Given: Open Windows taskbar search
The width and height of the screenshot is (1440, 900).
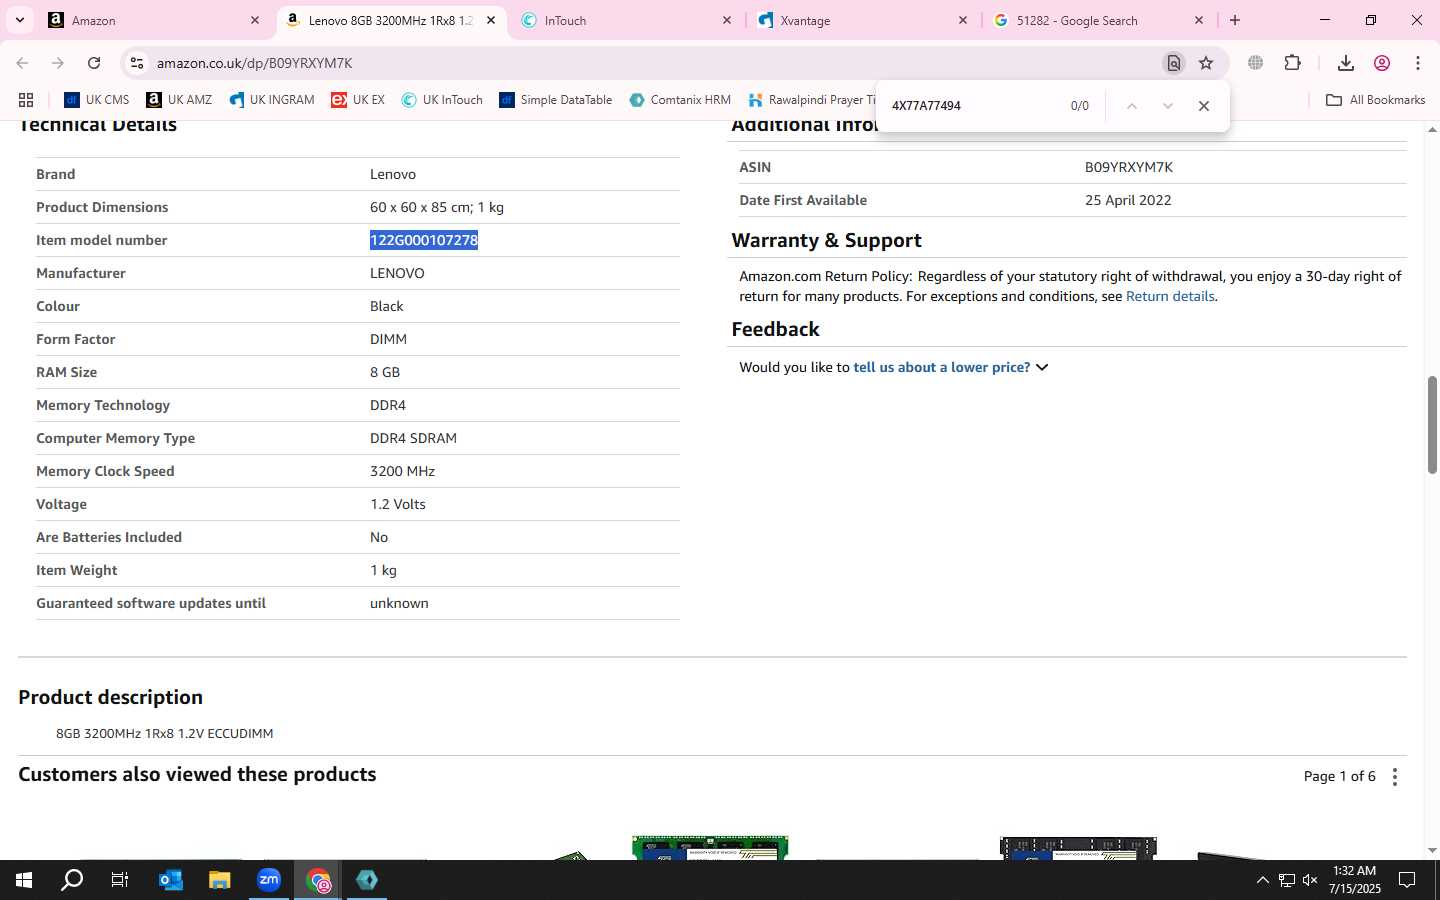Looking at the screenshot, I should pyautogui.click(x=72, y=880).
